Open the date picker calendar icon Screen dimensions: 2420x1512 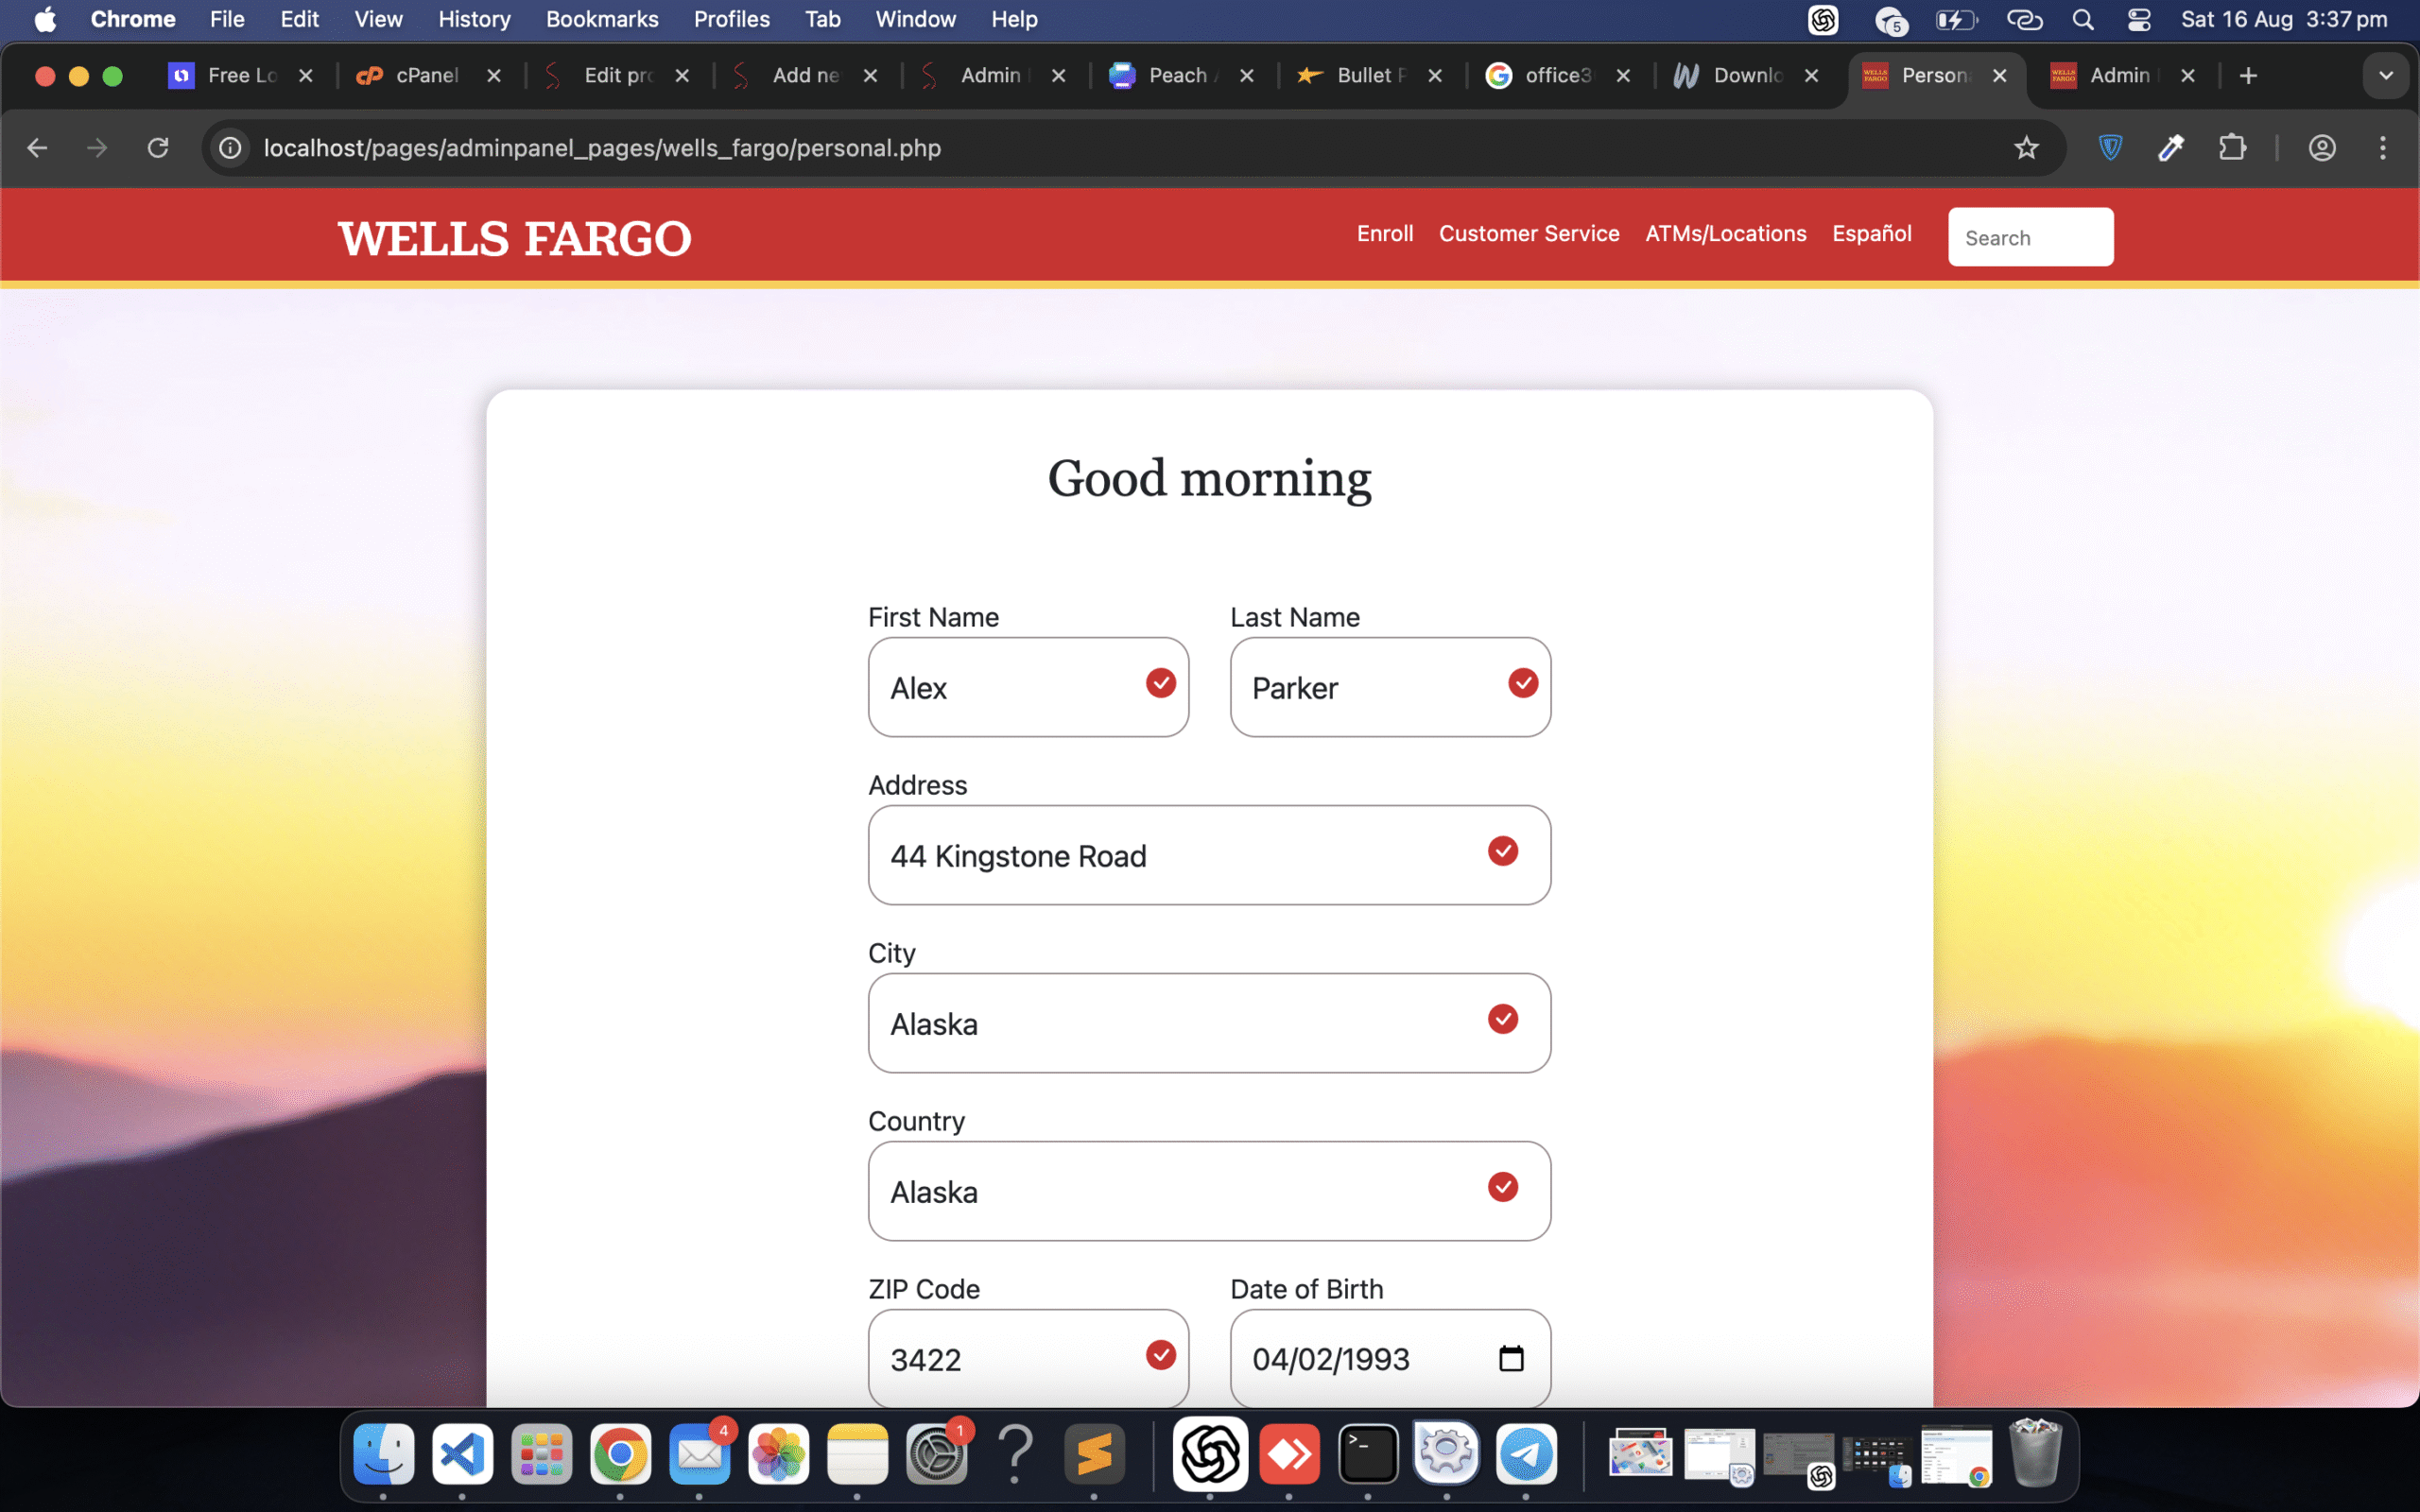(1511, 1358)
